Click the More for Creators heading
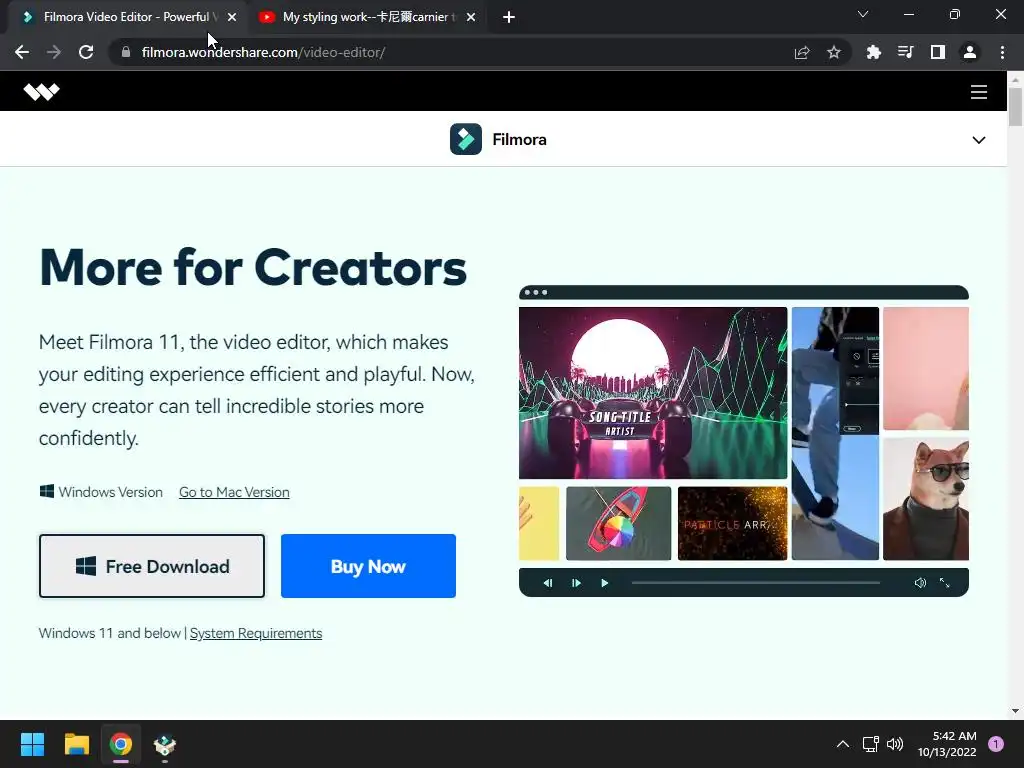 pyautogui.click(x=253, y=268)
